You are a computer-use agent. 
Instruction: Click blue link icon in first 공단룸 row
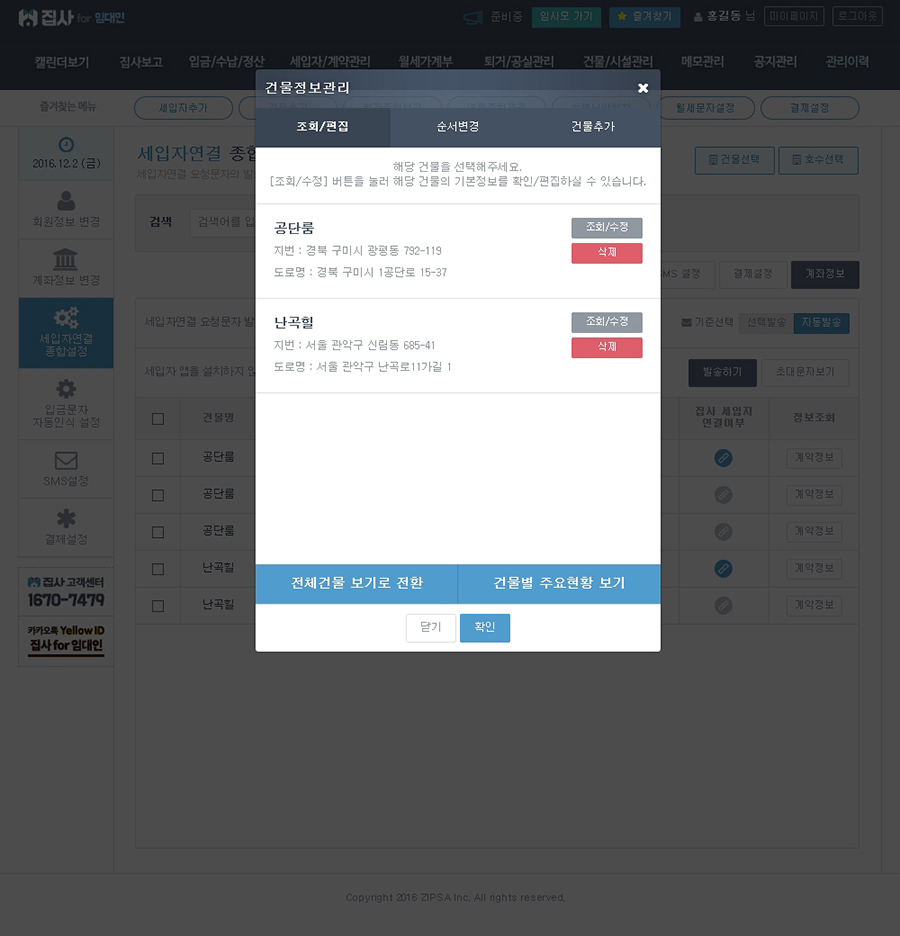[723, 458]
